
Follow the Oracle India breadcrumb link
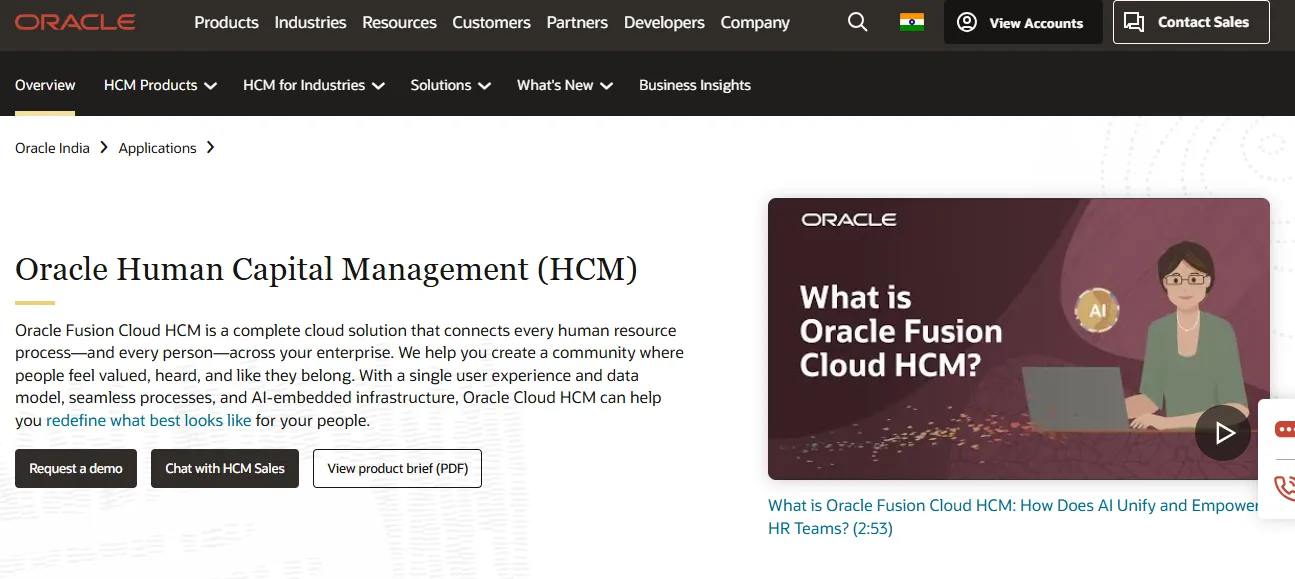[52, 148]
